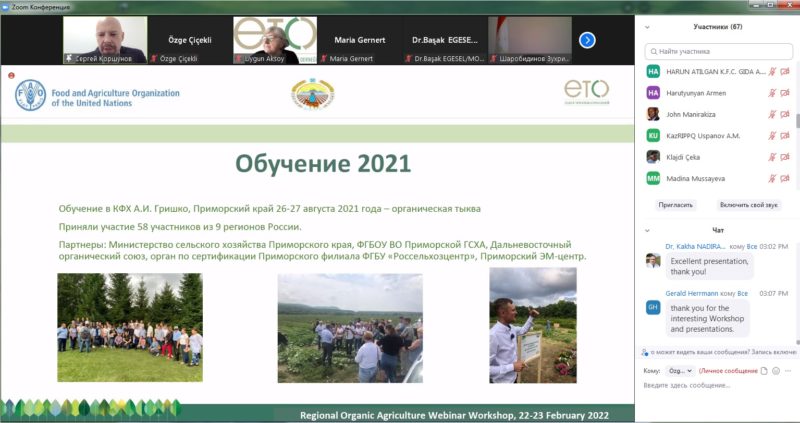Click Klajdi Çeka's camera-off icon
Image resolution: width=800 pixels, height=423 pixels.
(785, 157)
